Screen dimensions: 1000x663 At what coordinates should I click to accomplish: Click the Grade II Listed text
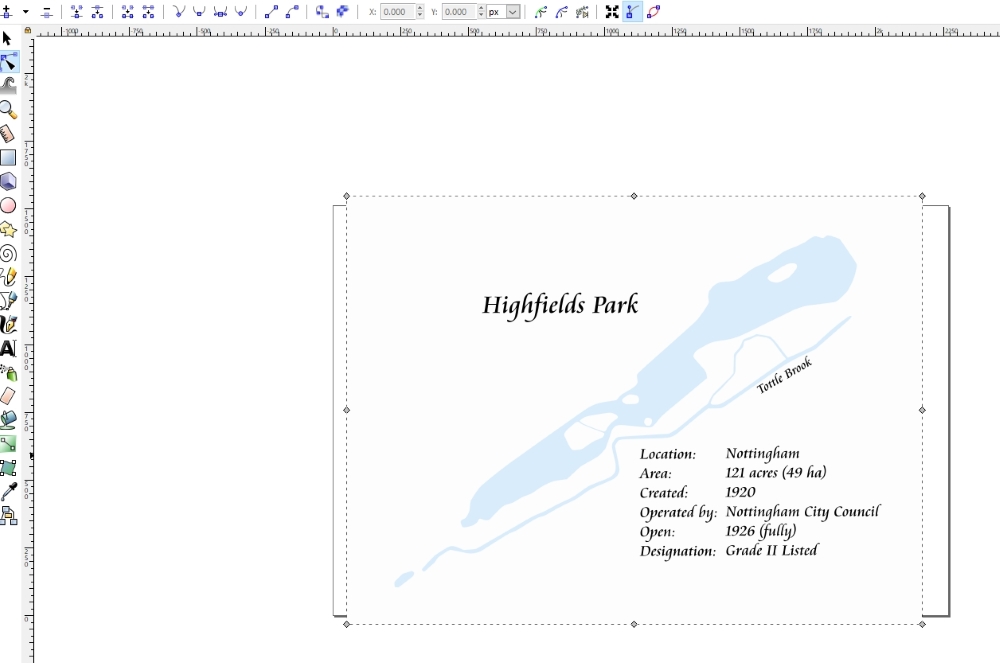(771, 550)
